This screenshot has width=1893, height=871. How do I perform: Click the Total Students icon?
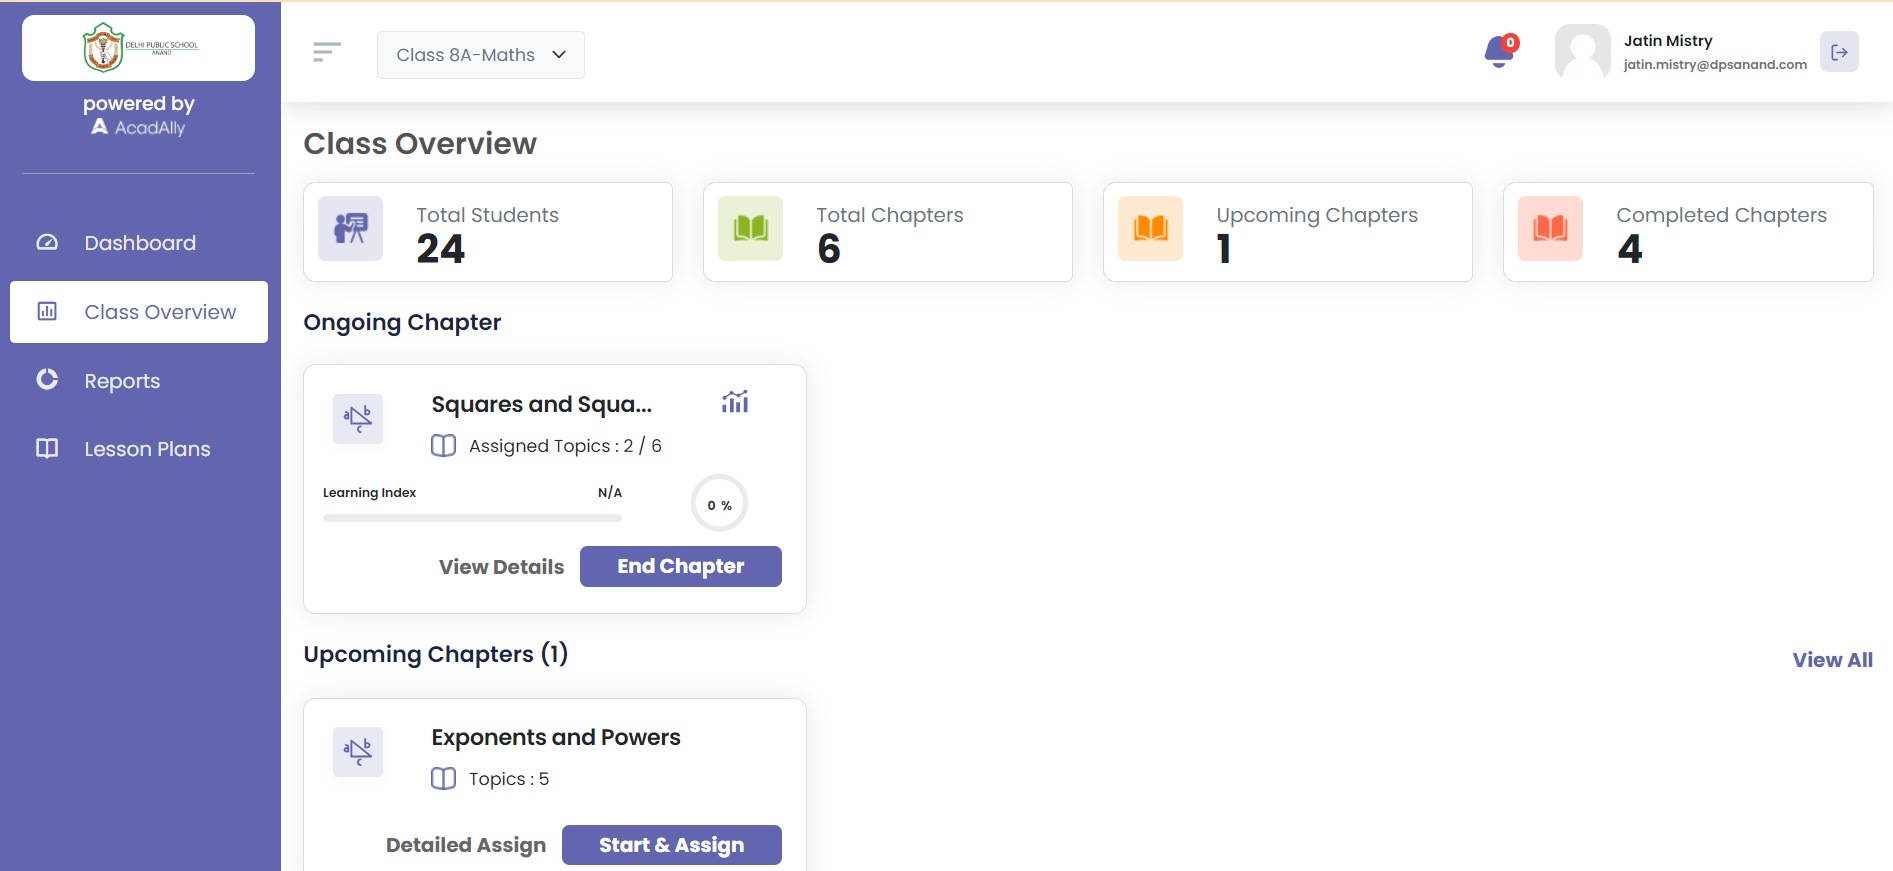pos(350,229)
